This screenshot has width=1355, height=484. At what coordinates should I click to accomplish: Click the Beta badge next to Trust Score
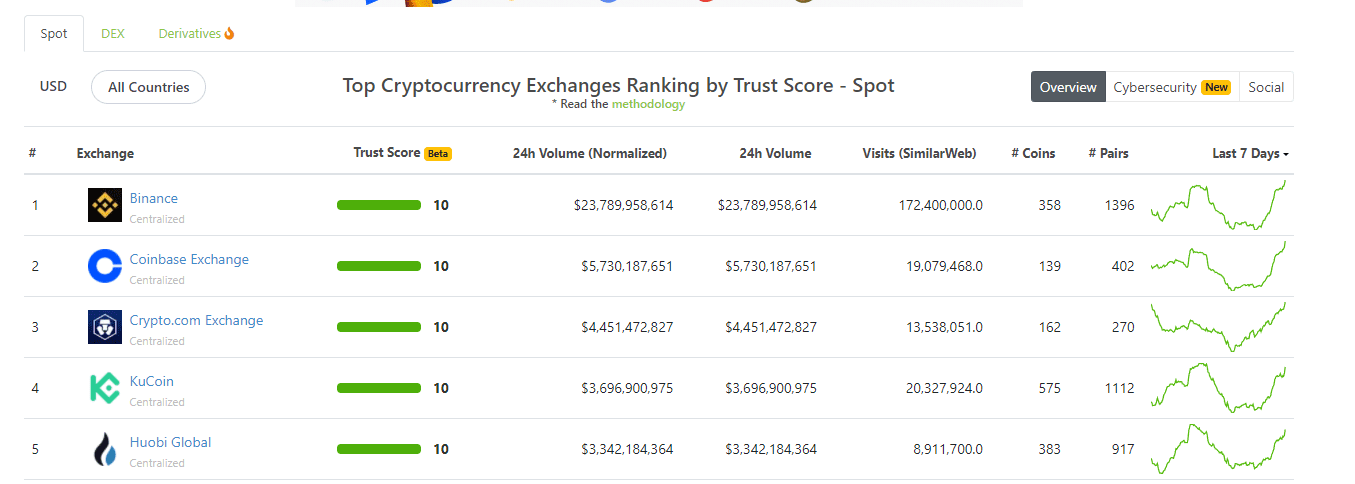[438, 154]
